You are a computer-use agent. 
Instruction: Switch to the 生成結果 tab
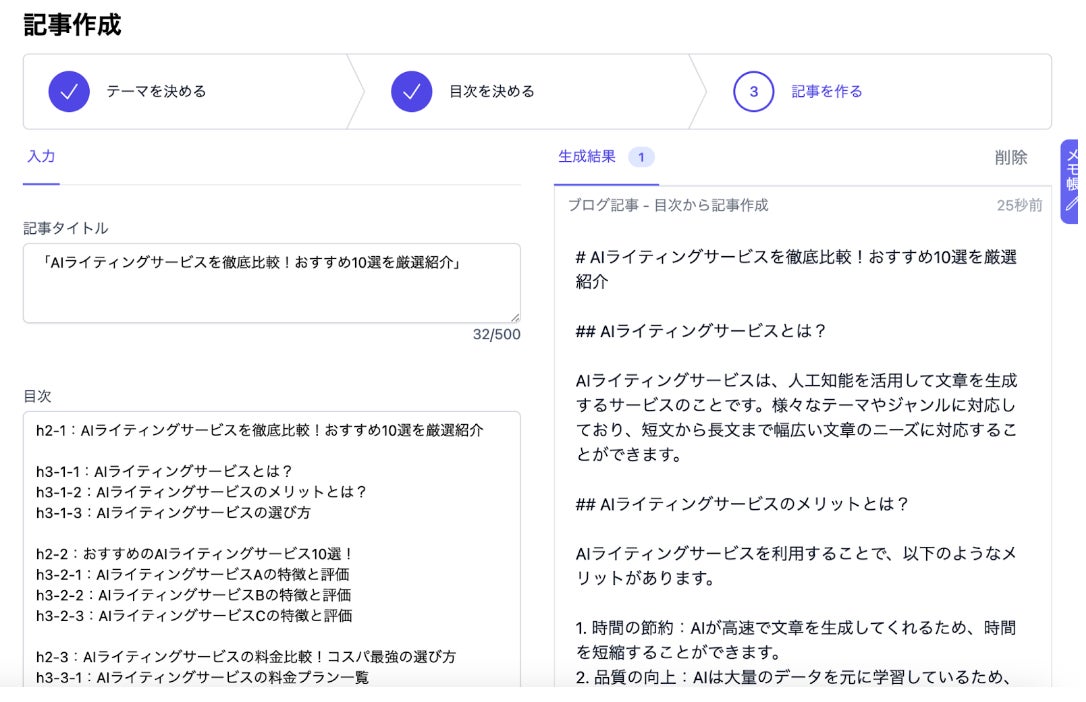(587, 156)
